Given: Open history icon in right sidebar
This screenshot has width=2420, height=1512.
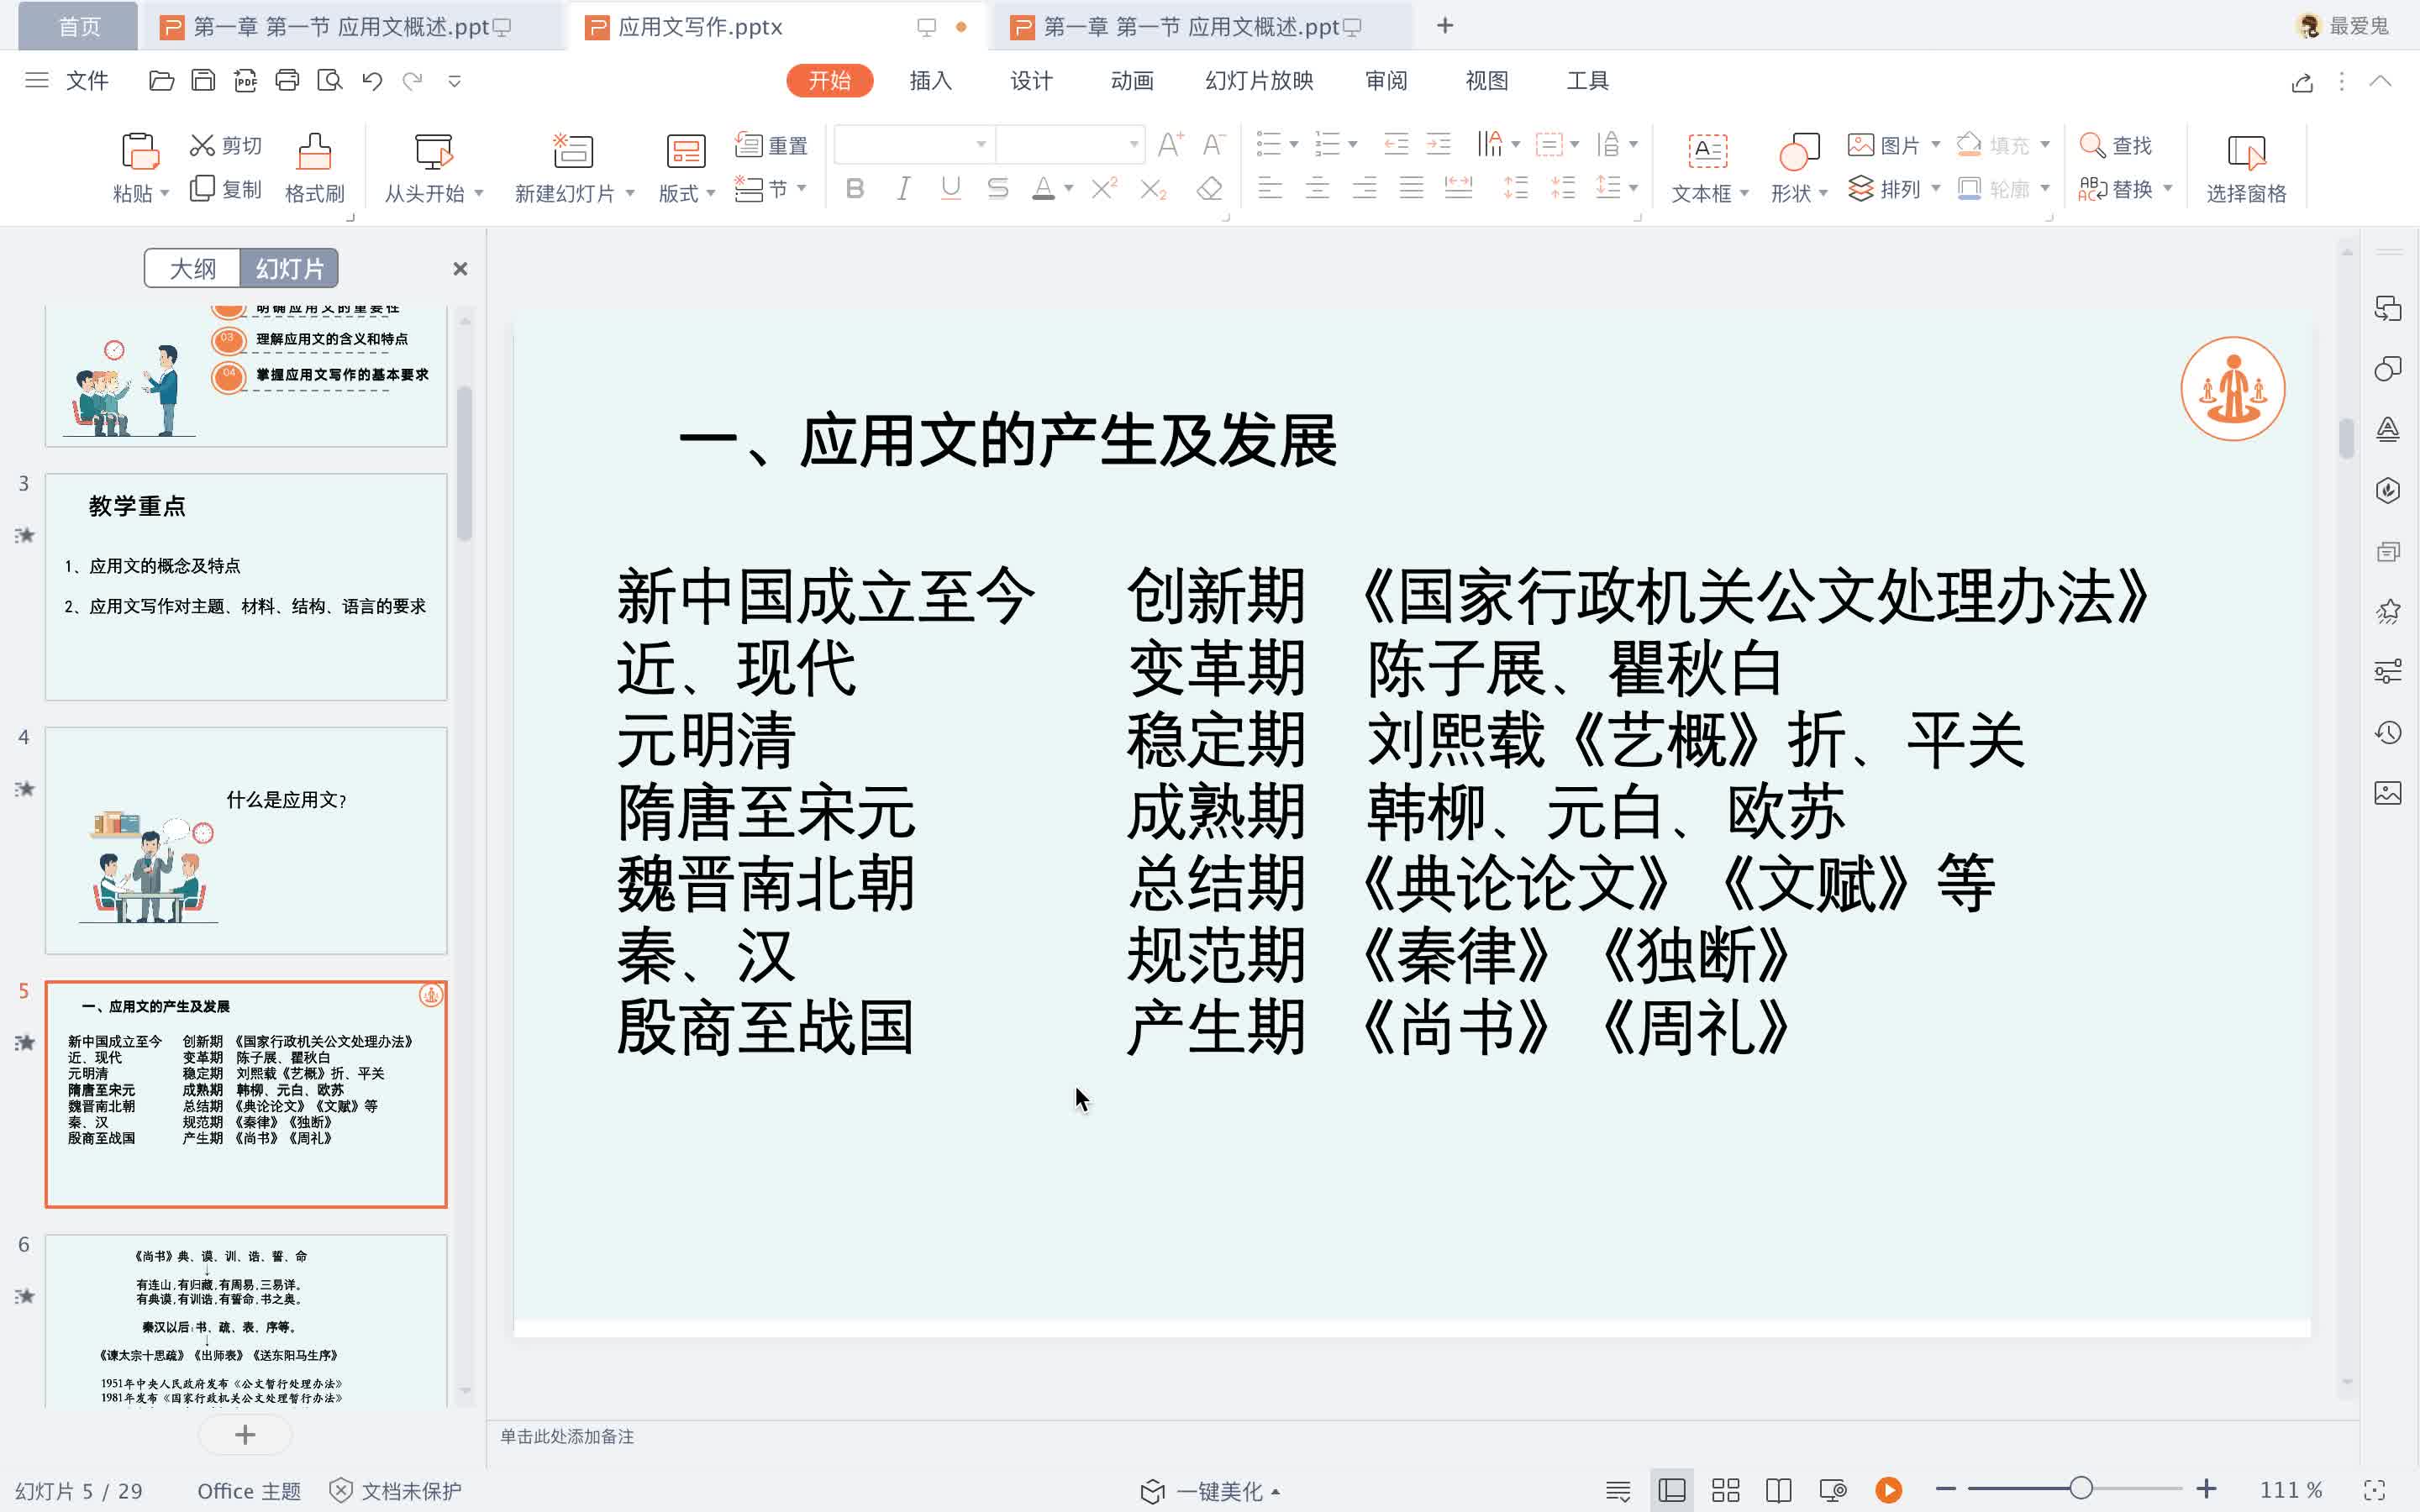Looking at the screenshot, I should 2388,733.
